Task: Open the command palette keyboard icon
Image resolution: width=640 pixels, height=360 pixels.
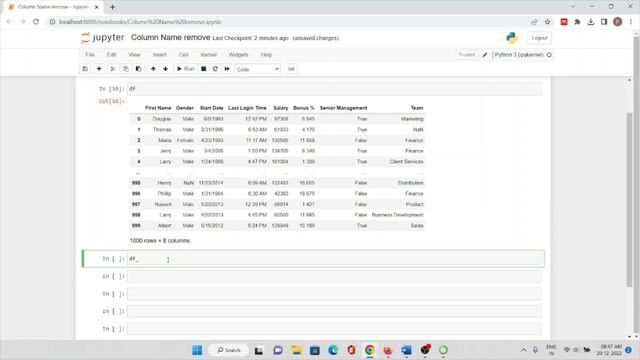Action: (x=291, y=69)
